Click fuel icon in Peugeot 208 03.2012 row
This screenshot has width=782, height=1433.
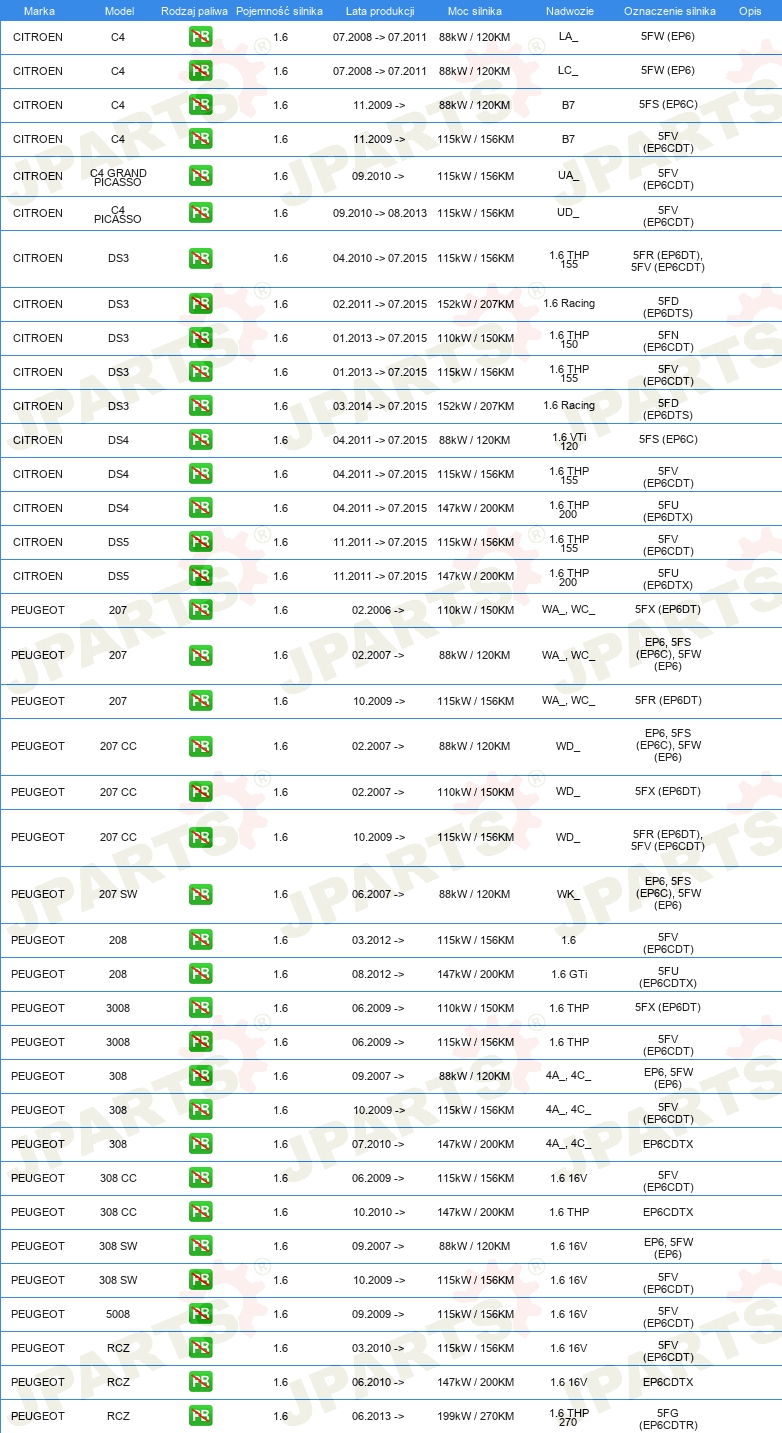(x=201, y=940)
